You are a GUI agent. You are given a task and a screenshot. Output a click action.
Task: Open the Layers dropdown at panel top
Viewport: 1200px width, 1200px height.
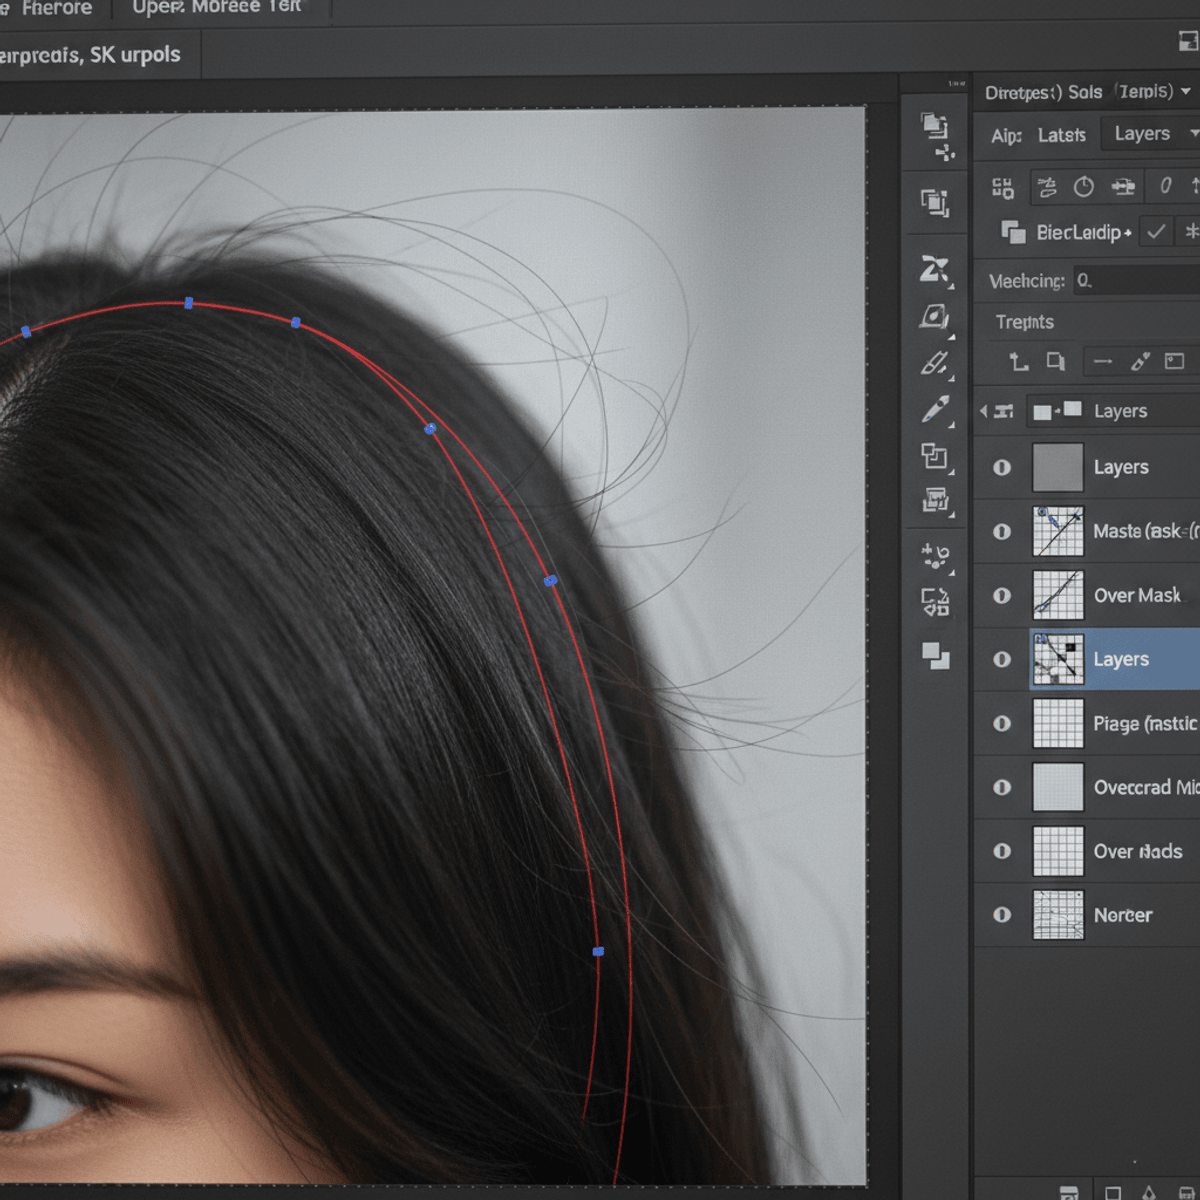[1149, 133]
